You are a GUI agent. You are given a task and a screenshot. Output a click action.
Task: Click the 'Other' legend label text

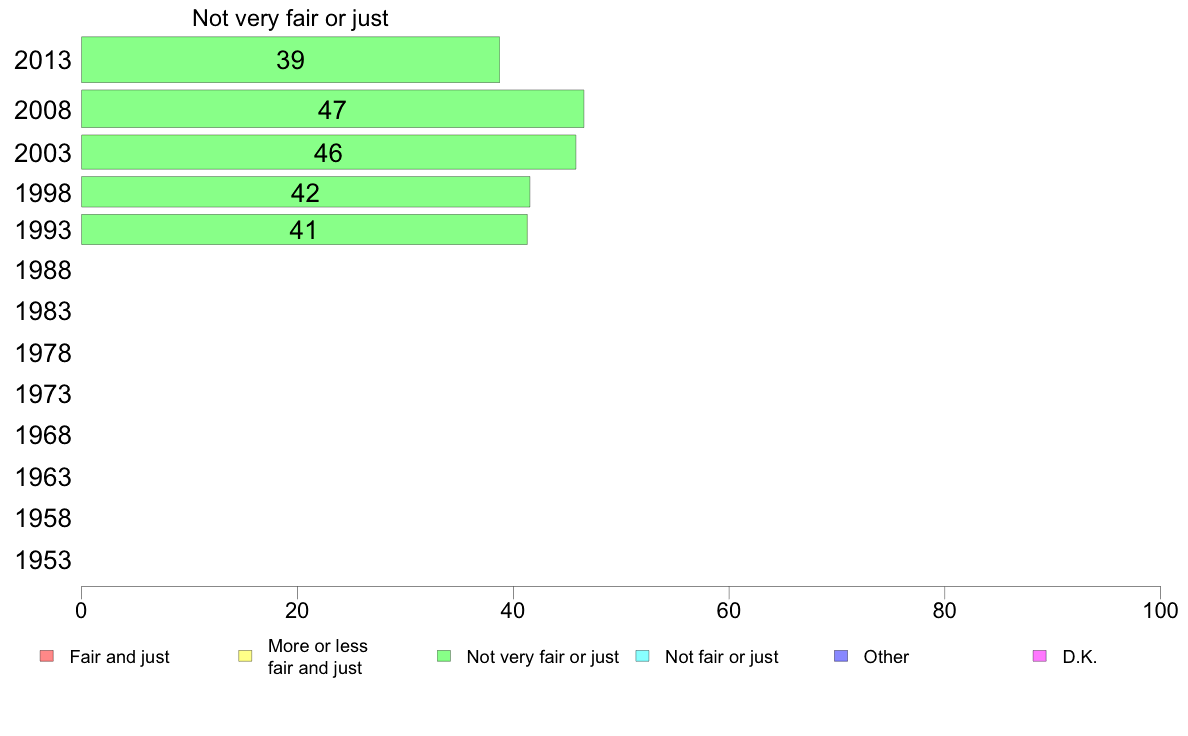886,657
